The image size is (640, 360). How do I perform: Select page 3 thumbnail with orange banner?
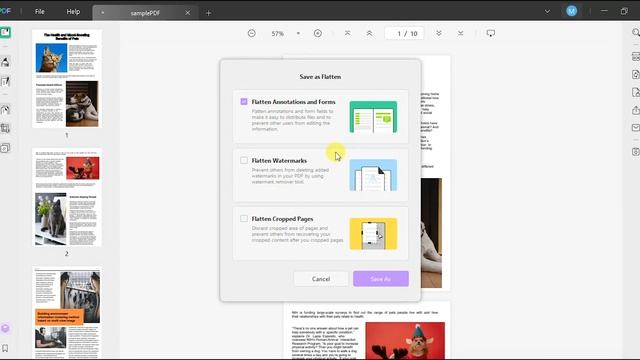click(x=67, y=313)
